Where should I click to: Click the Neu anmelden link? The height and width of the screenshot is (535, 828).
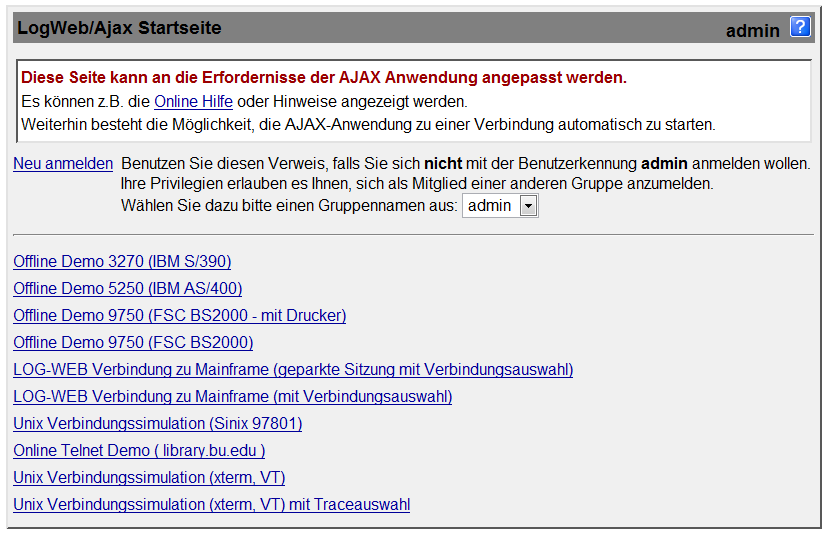point(63,164)
